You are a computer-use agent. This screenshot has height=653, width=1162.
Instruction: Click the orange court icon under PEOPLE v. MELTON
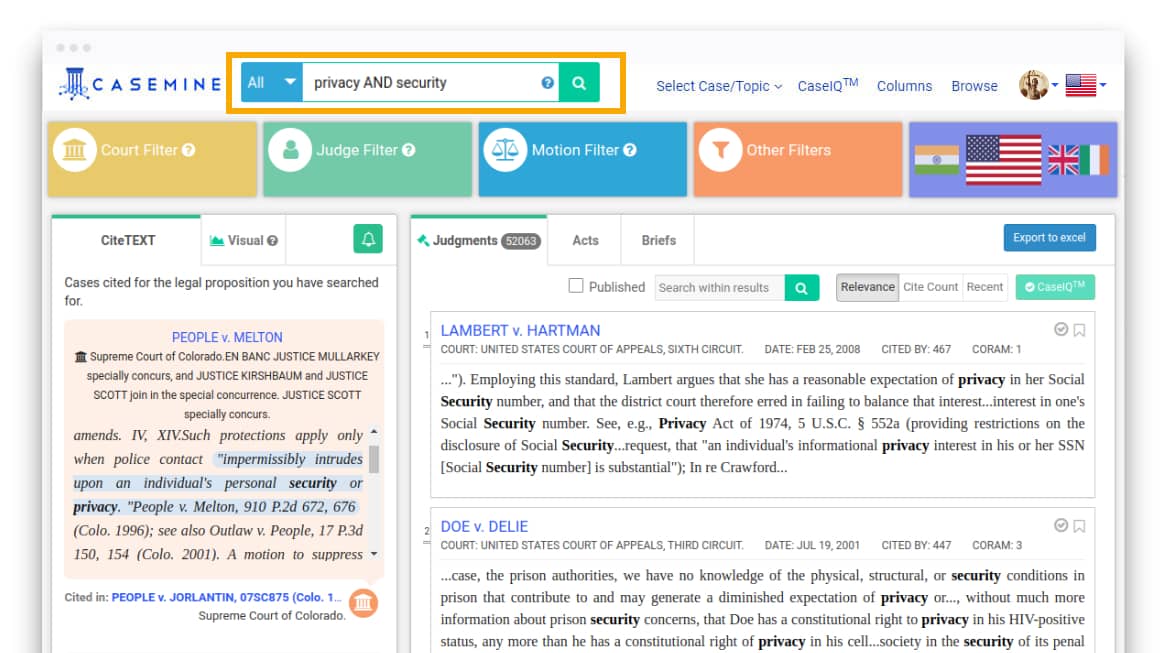[363, 603]
